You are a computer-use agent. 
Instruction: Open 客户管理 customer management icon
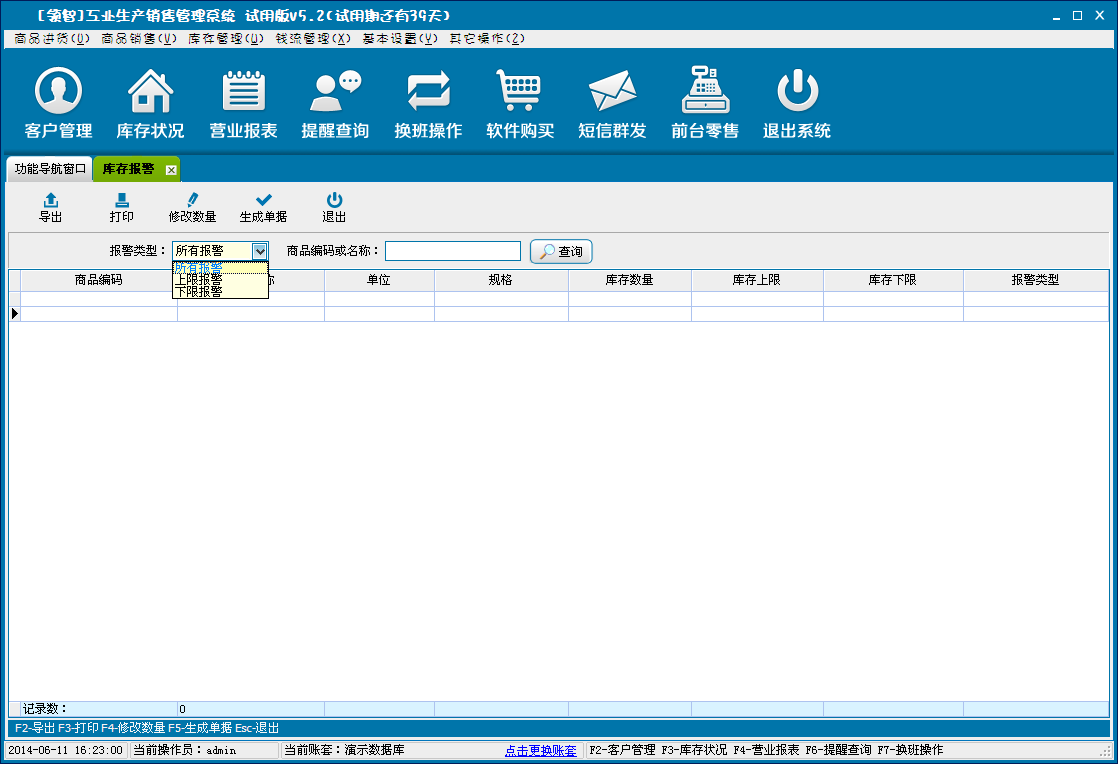58,92
